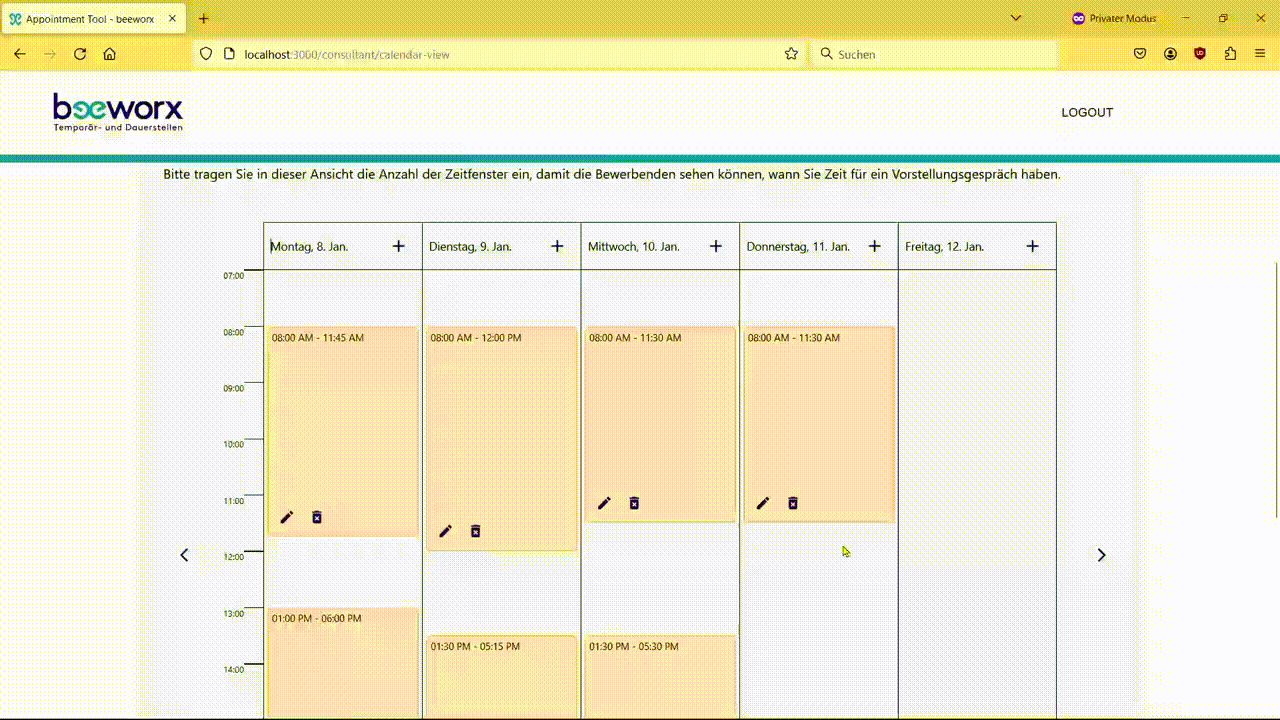This screenshot has width=1280, height=720.
Task: Edit Wednesday 08:00 AM - 11:30 AM slot
Action: tap(604, 503)
